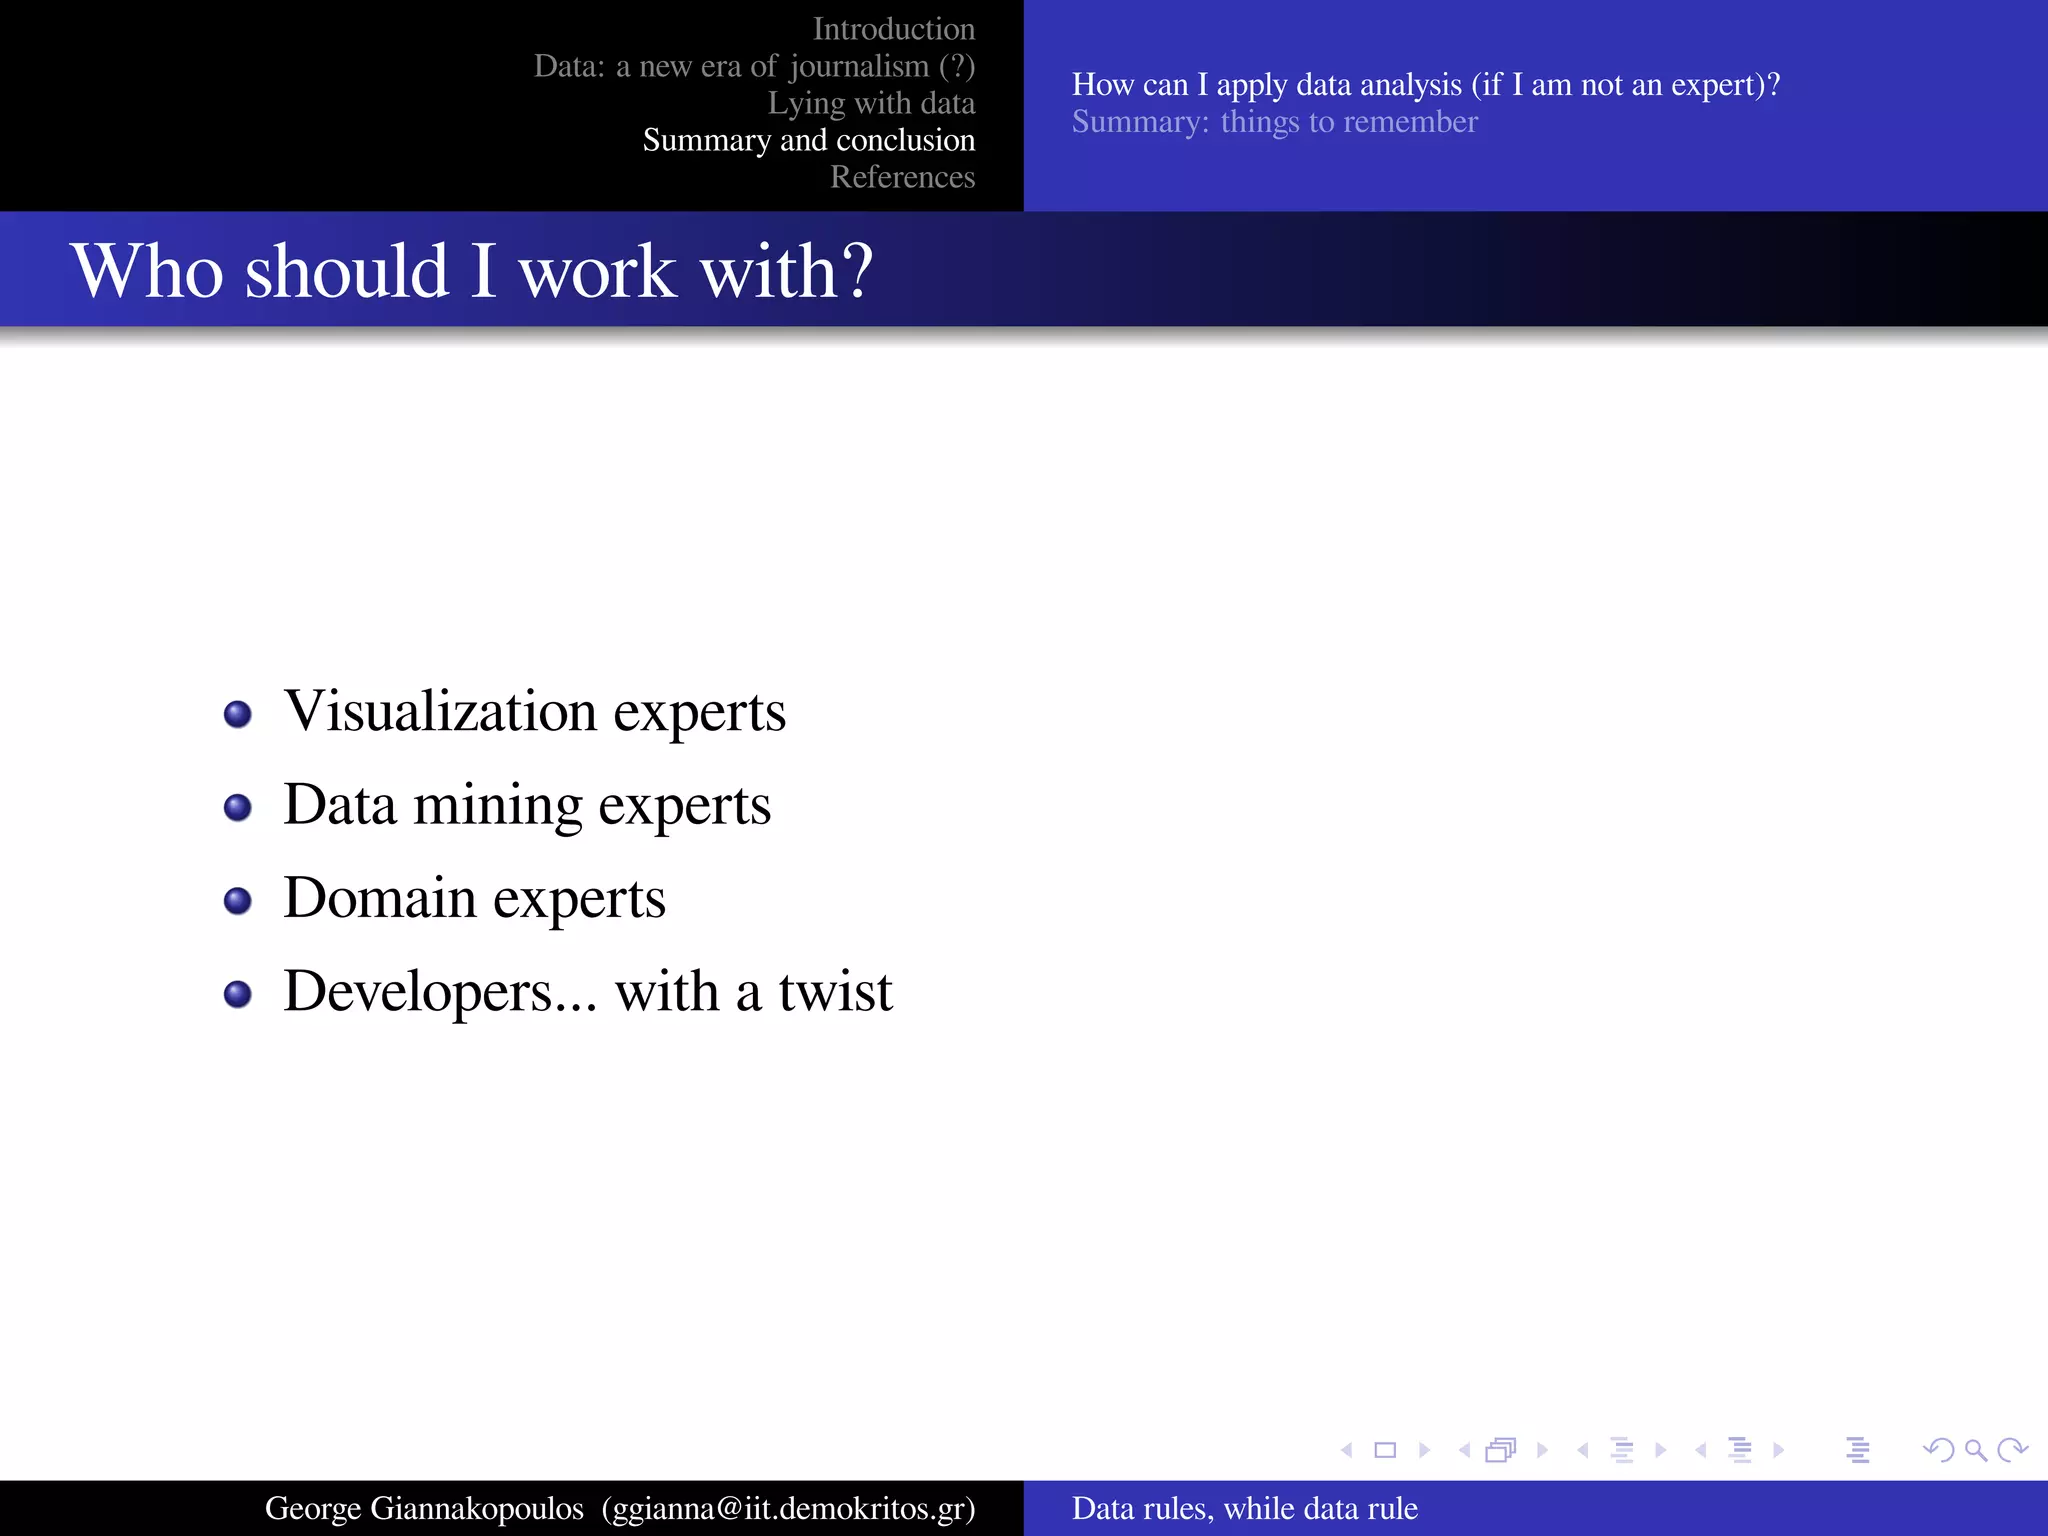Click the presentation outline icon

[1858, 1450]
